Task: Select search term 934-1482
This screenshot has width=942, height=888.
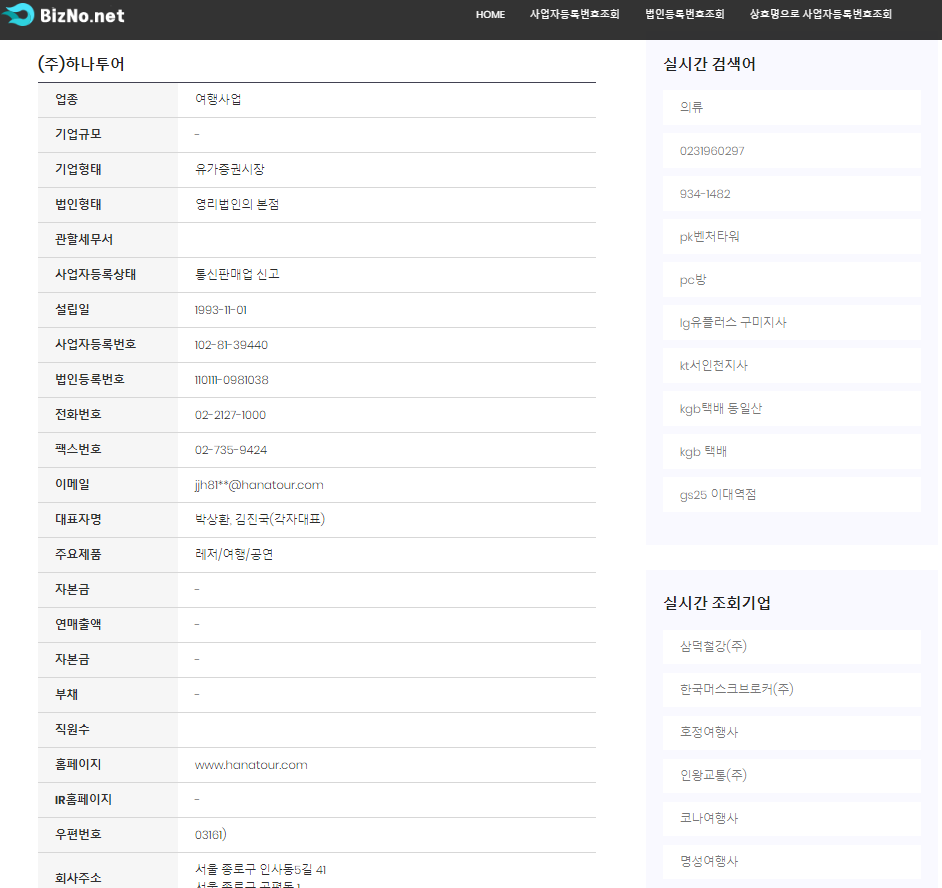Action: 792,194
